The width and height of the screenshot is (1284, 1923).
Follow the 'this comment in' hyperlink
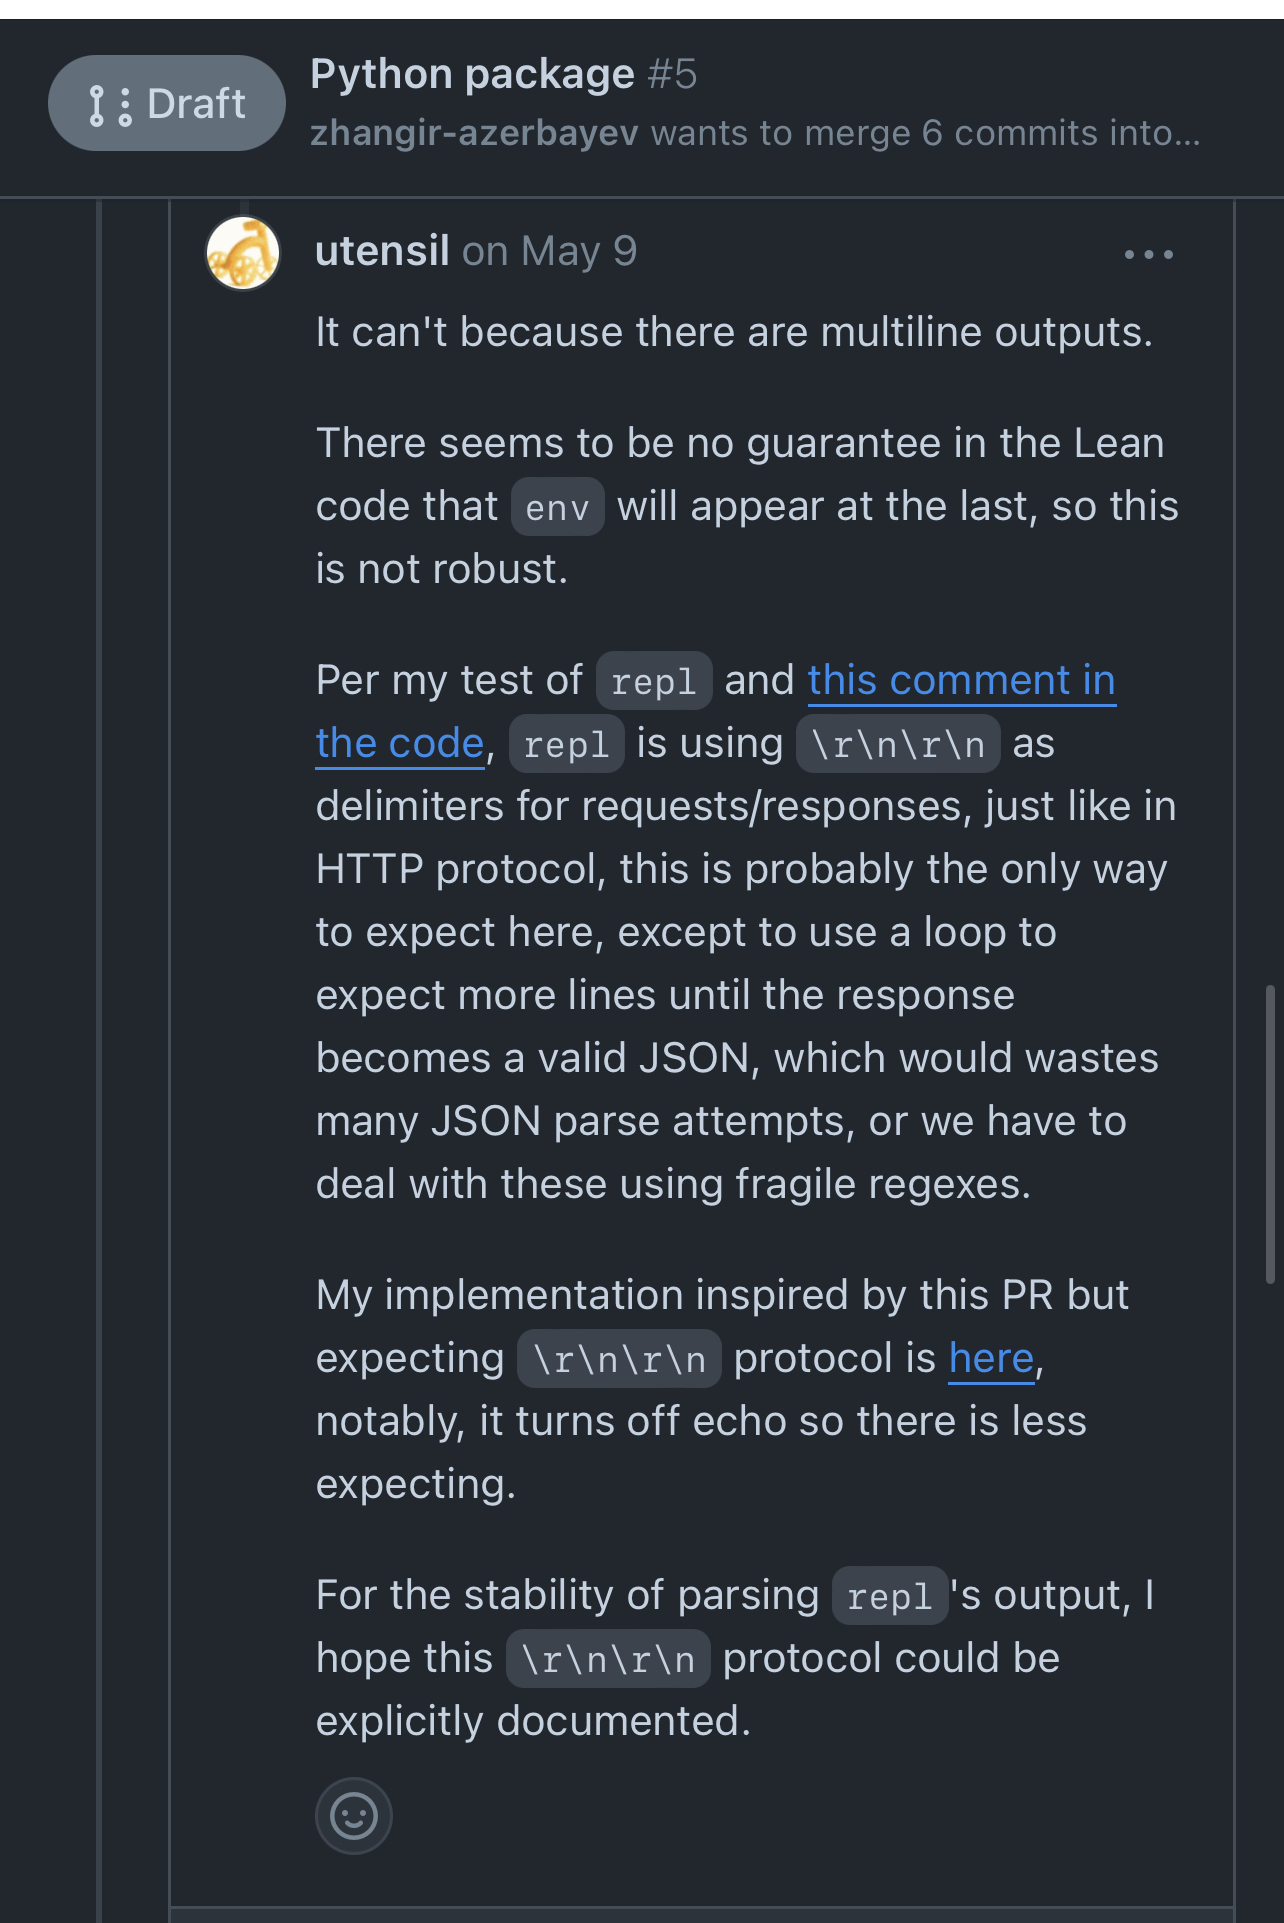961,681
